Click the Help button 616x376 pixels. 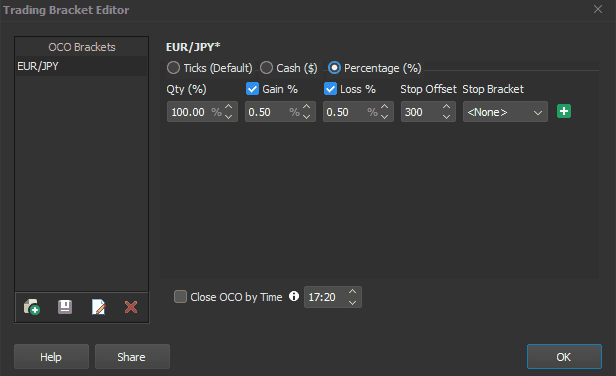pos(51,357)
